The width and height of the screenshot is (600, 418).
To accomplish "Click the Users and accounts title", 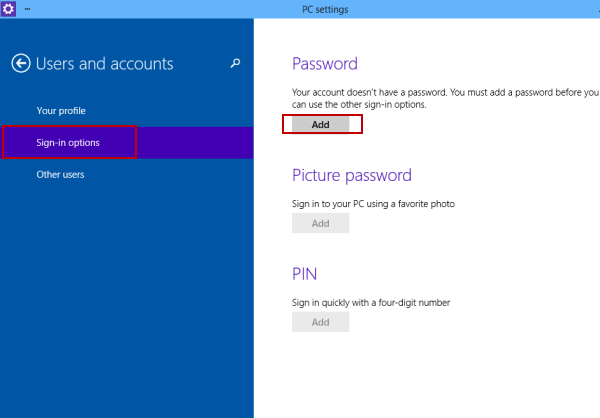I will pos(104,64).
